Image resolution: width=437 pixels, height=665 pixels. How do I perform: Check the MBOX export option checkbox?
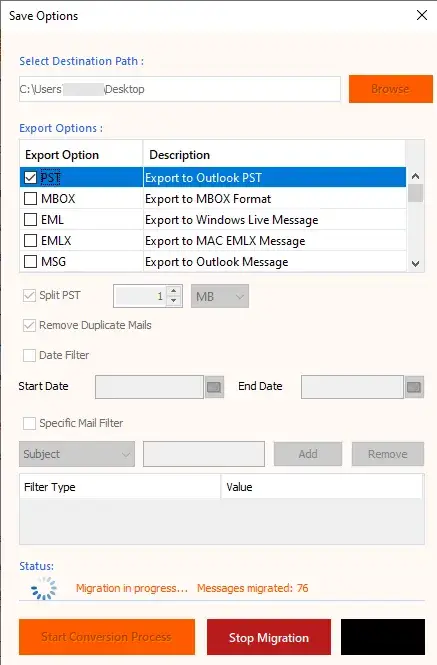point(31,198)
